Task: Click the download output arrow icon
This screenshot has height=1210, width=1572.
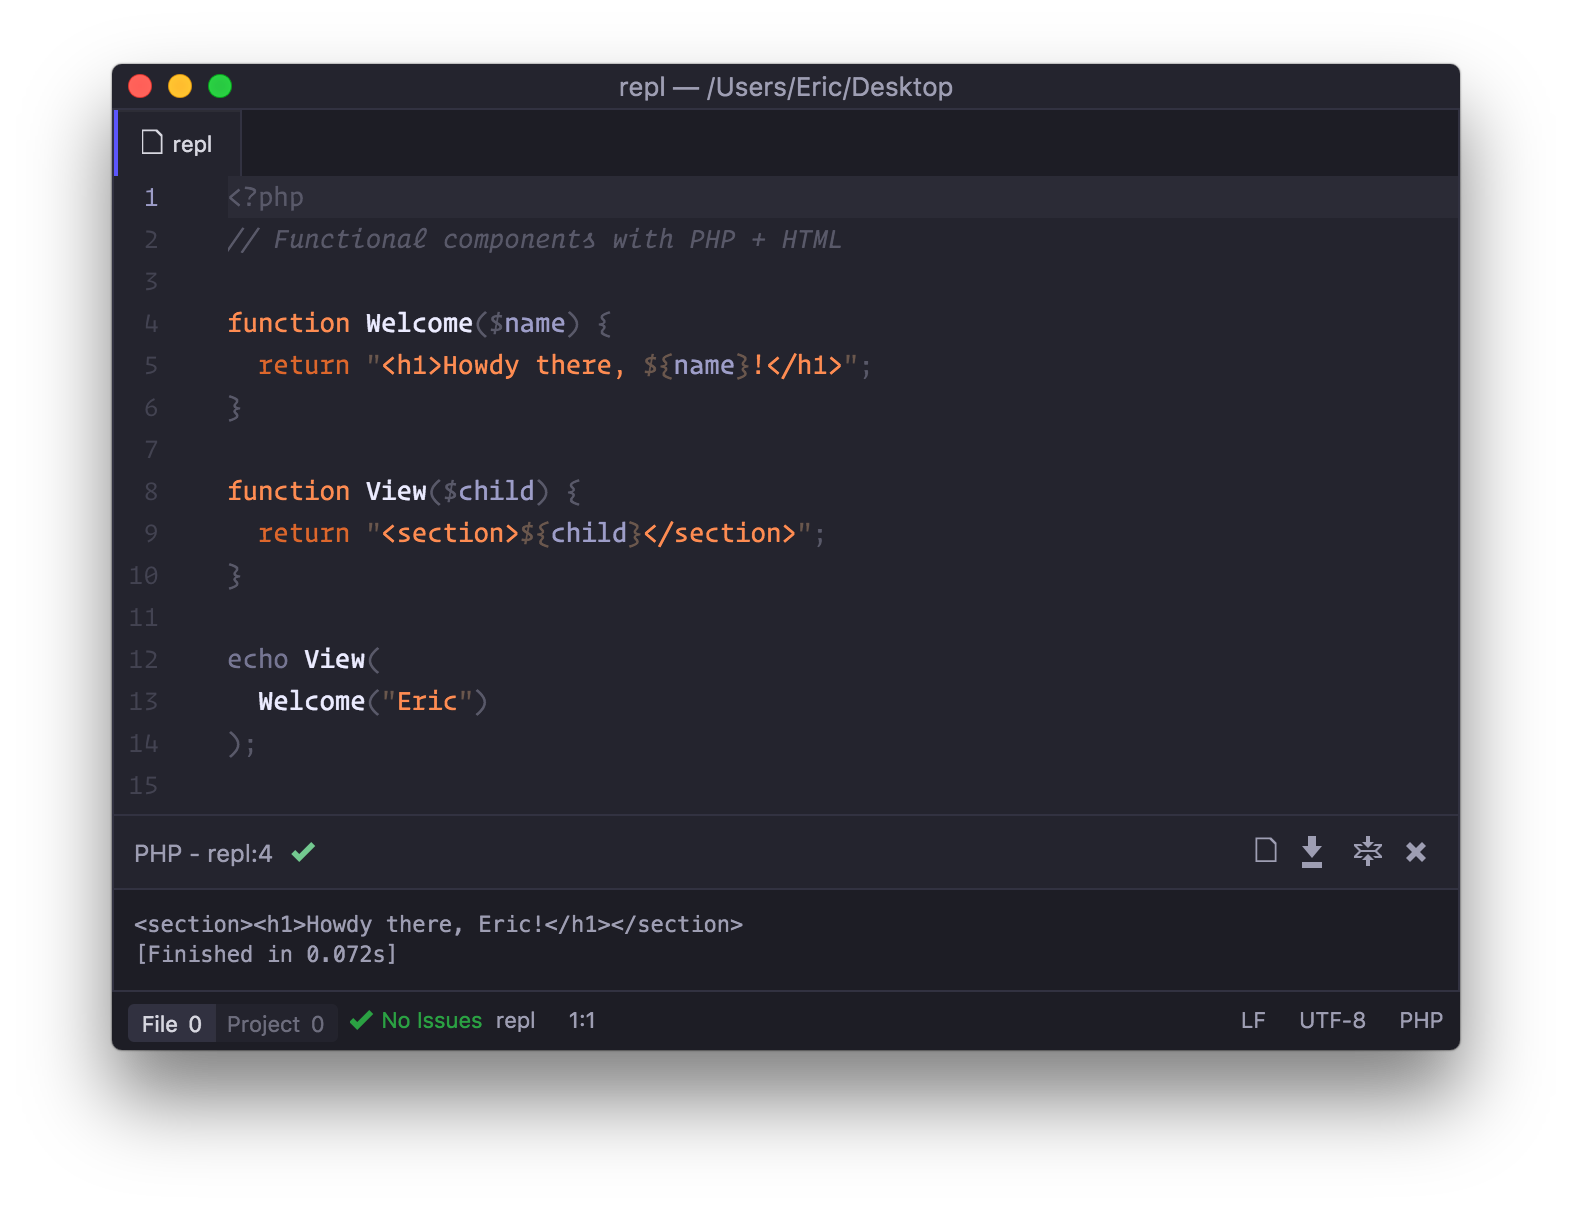Action: coord(1312,852)
